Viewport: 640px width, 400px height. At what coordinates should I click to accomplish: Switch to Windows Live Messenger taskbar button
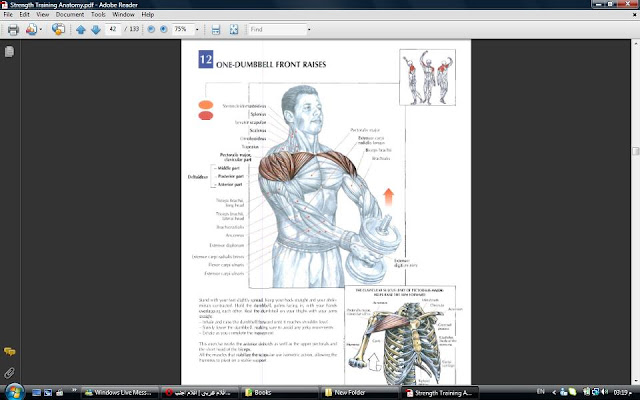pos(119,393)
